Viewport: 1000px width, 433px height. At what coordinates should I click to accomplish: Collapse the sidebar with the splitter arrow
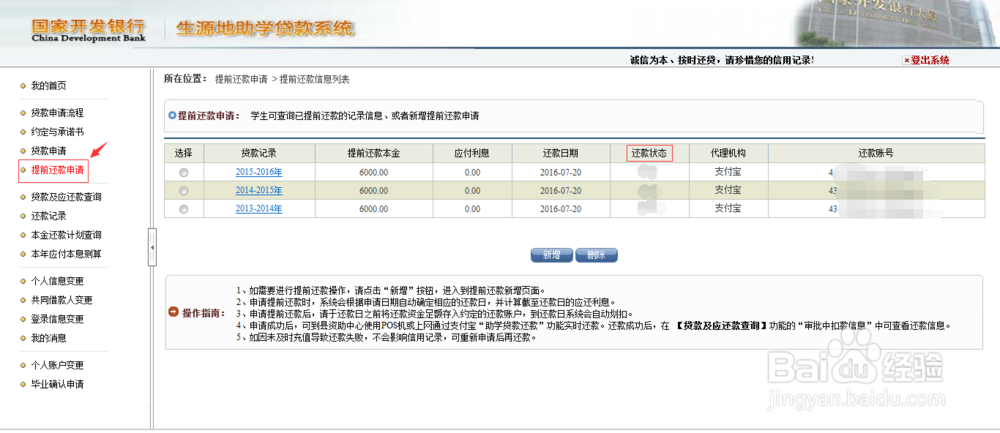[152, 247]
